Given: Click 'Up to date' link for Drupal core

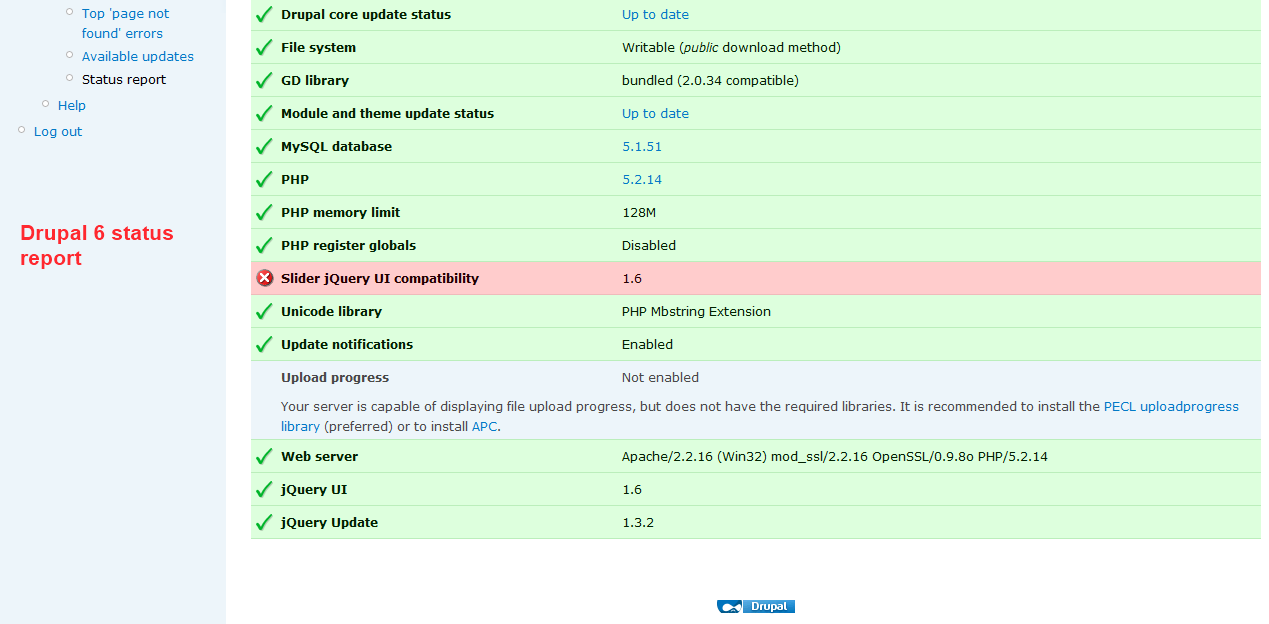Looking at the screenshot, I should coord(655,15).
